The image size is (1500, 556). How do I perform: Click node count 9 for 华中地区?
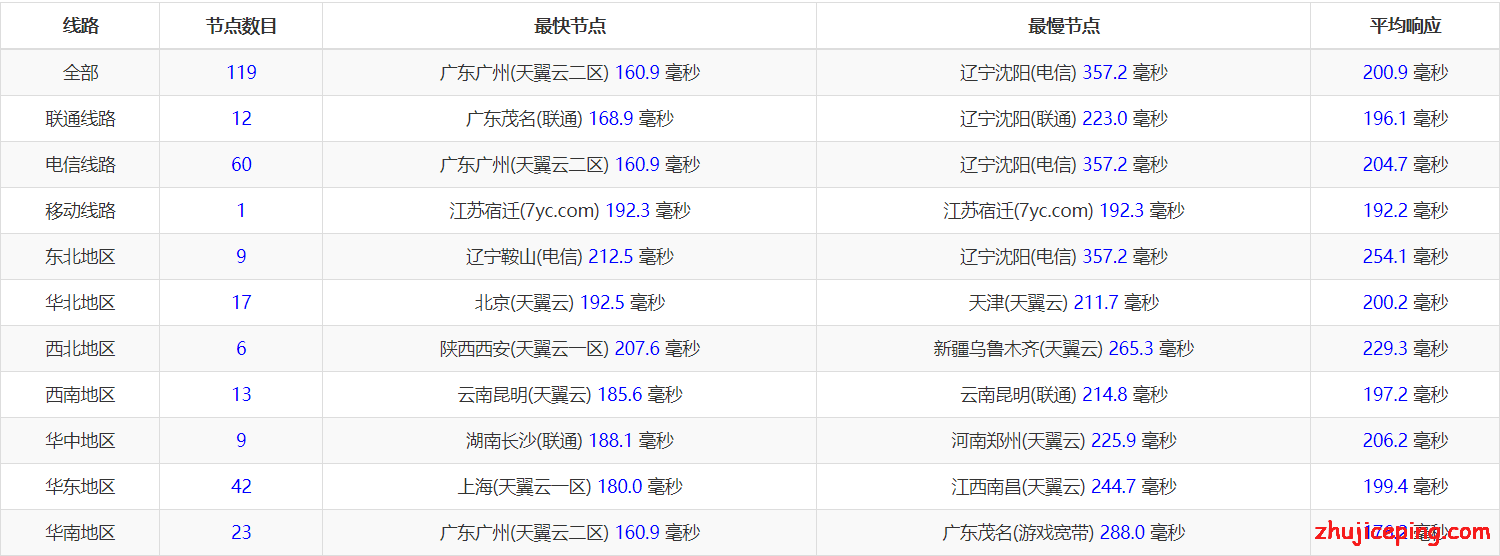(241, 440)
